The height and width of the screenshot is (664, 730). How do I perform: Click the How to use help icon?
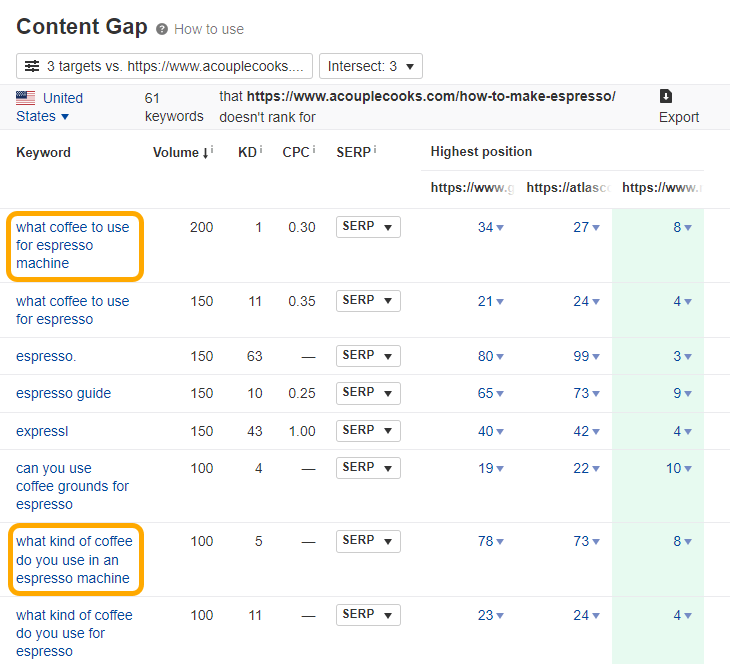pos(162,29)
